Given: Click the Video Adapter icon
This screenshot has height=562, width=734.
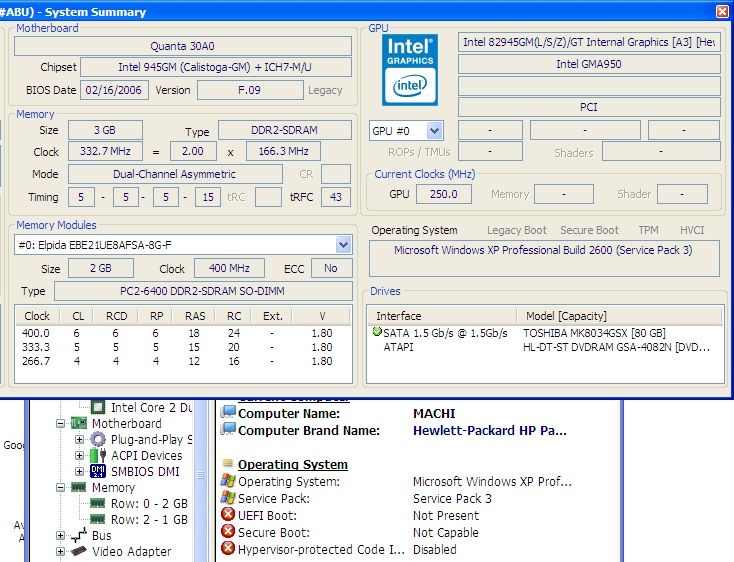Looking at the screenshot, I should pyautogui.click(x=79, y=551).
